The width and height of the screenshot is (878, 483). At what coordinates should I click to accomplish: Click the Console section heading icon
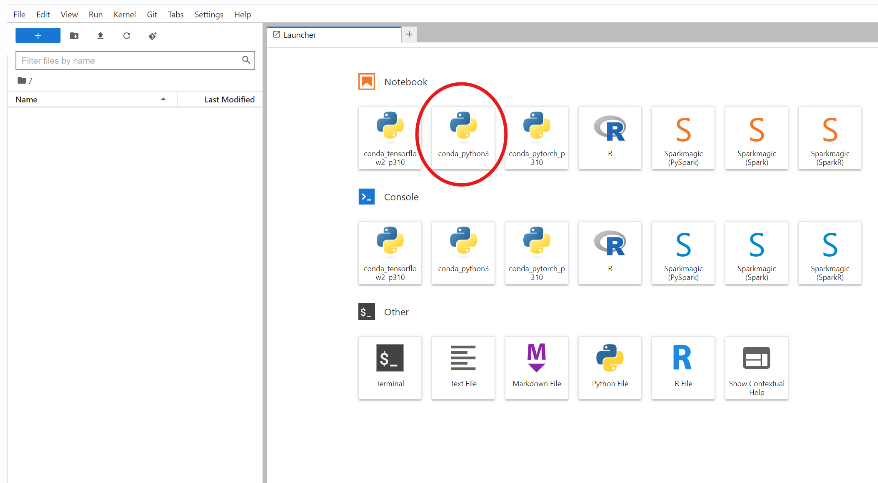tap(367, 196)
